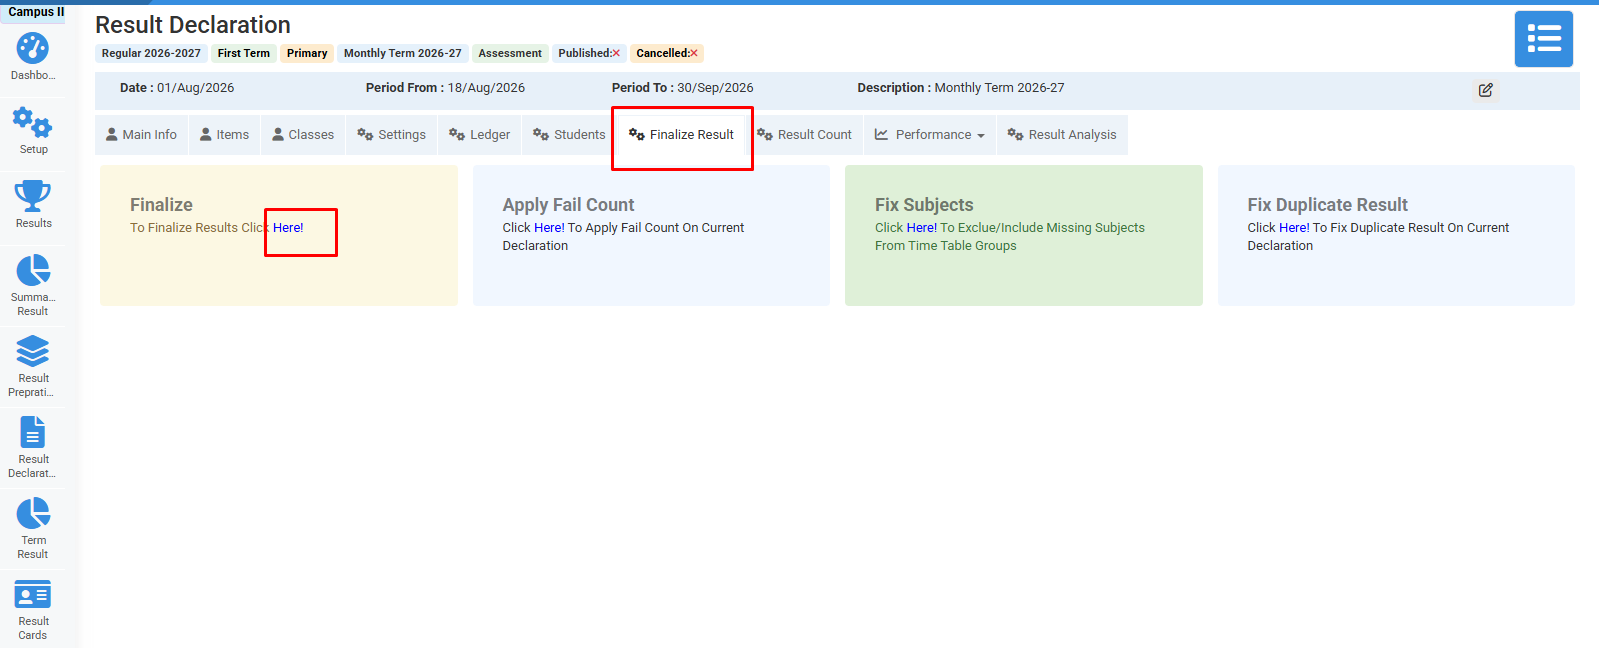Click the Published status tag

[589, 53]
